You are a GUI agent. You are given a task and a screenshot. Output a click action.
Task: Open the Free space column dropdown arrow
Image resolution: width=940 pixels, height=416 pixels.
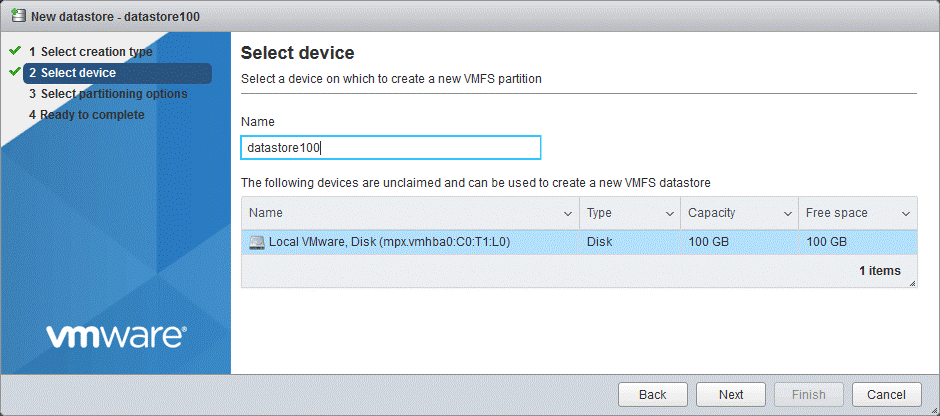905,214
